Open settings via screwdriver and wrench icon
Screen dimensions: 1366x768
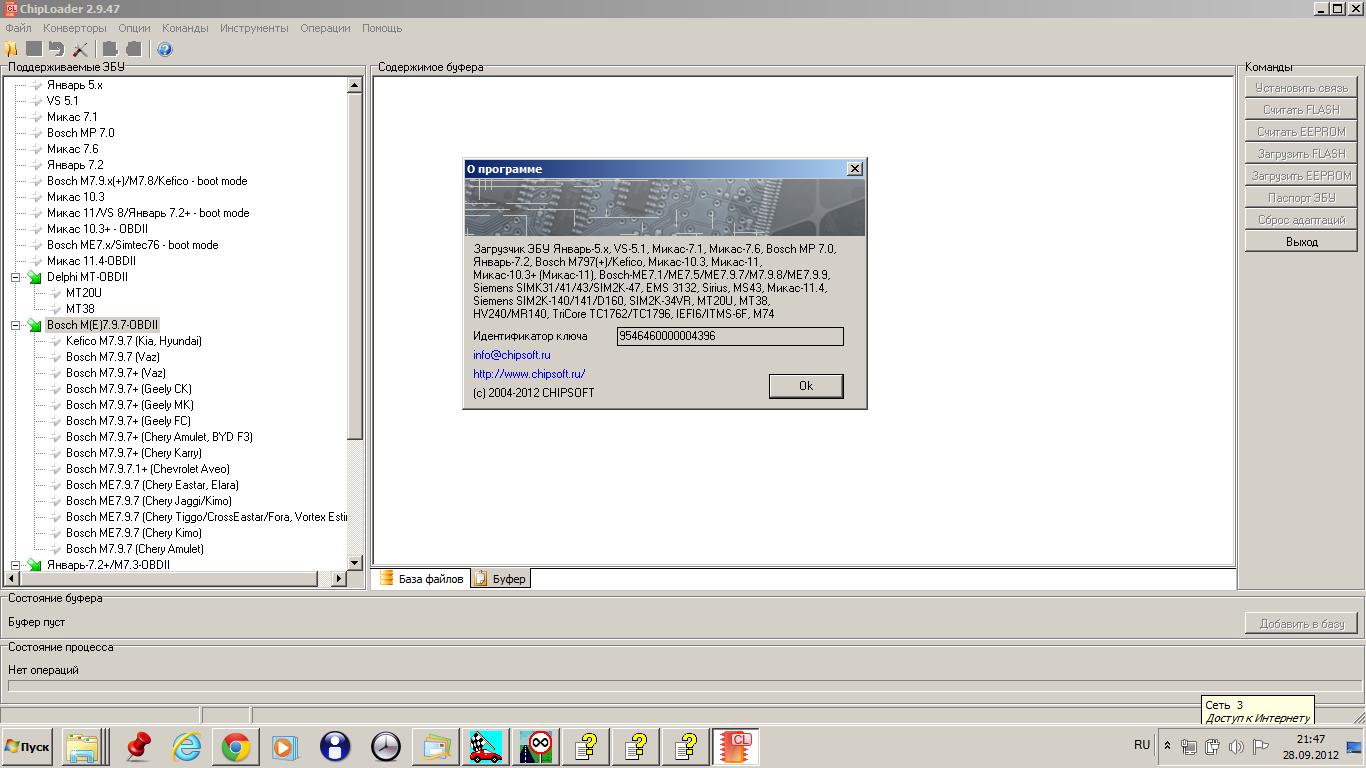point(81,49)
